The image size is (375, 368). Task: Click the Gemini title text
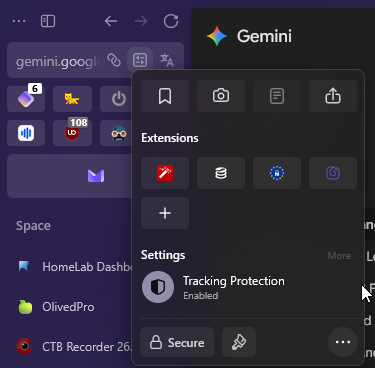(264, 36)
